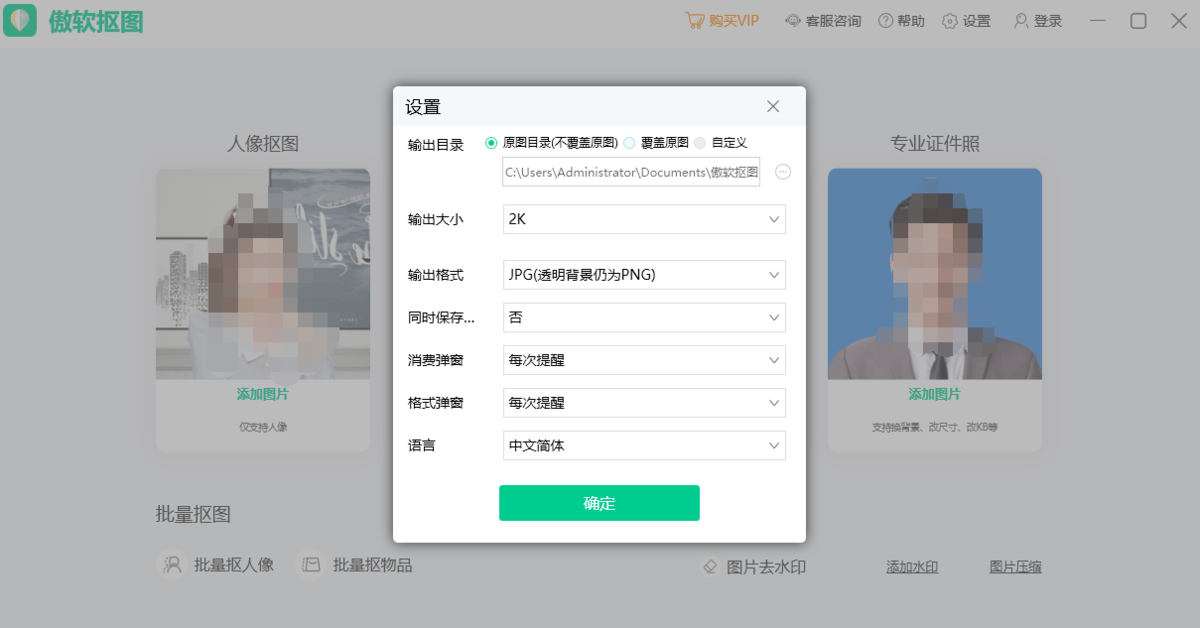Viewport: 1200px width, 628px height.
Task: Click the eraser icon beside 图片去水印
Action: 710,566
